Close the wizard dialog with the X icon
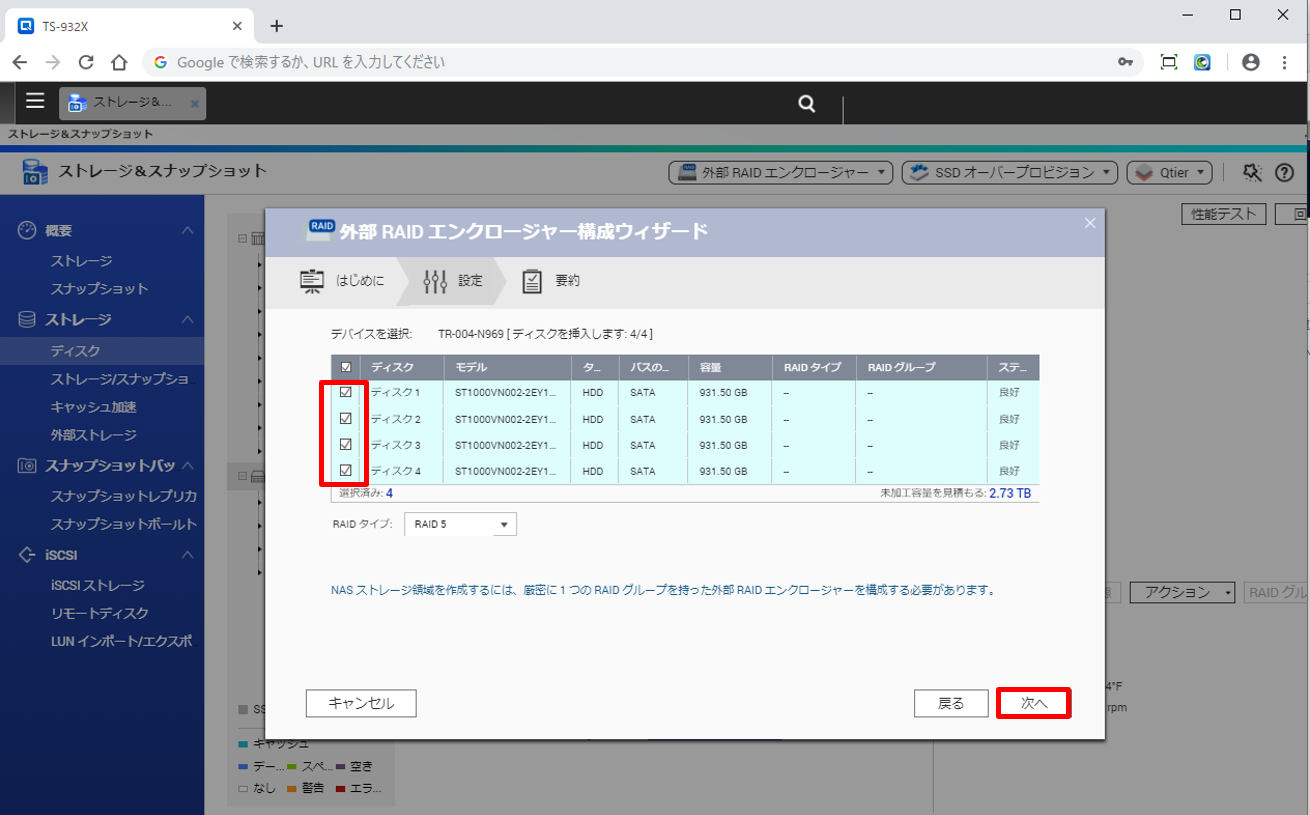Image resolution: width=1310 pixels, height=815 pixels. pos(1090,223)
